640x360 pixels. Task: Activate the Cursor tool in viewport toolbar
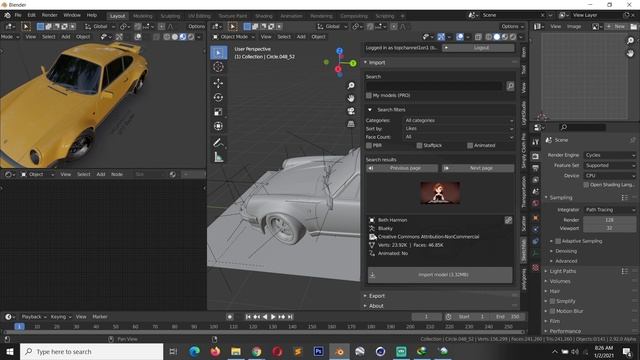tap(218, 67)
